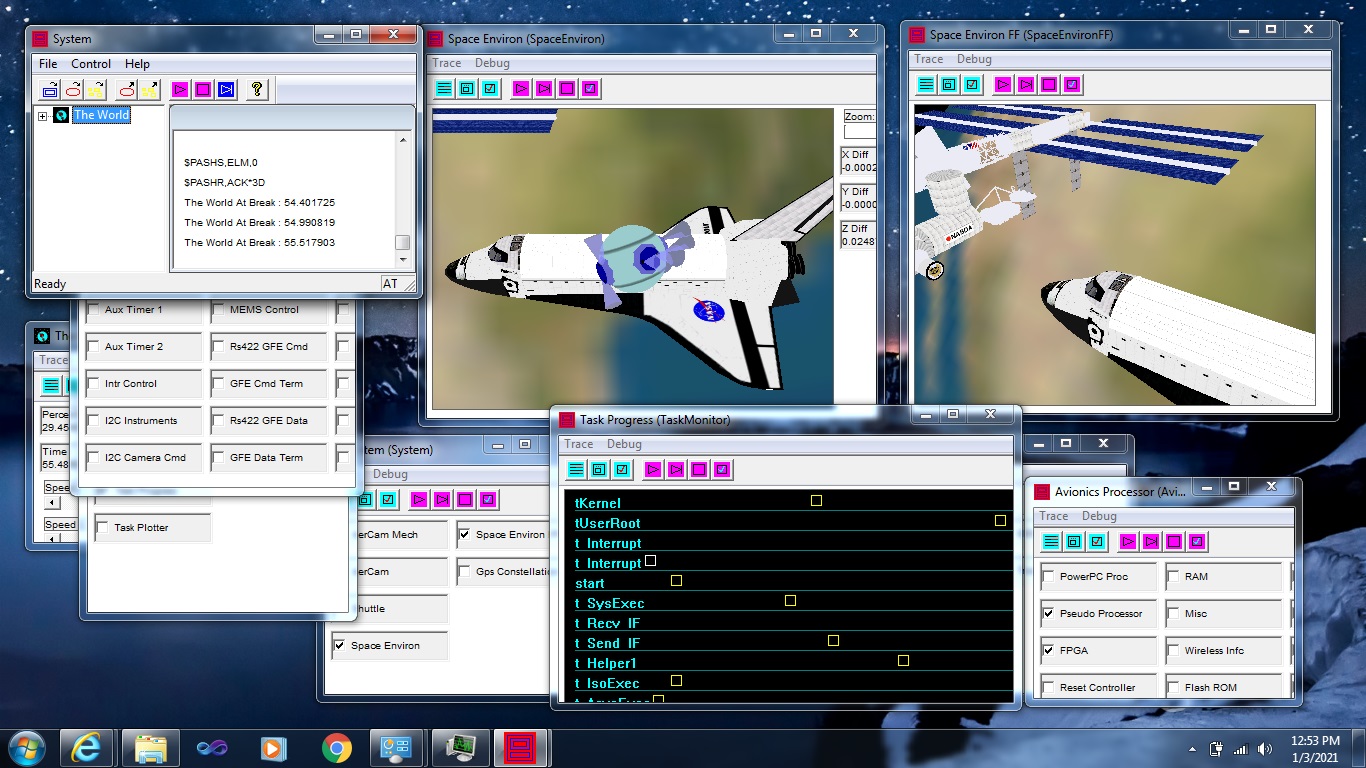Screen dimensions: 1366x768
Task: Enable the PowerPC Proc checkbox
Action: tap(1048, 577)
